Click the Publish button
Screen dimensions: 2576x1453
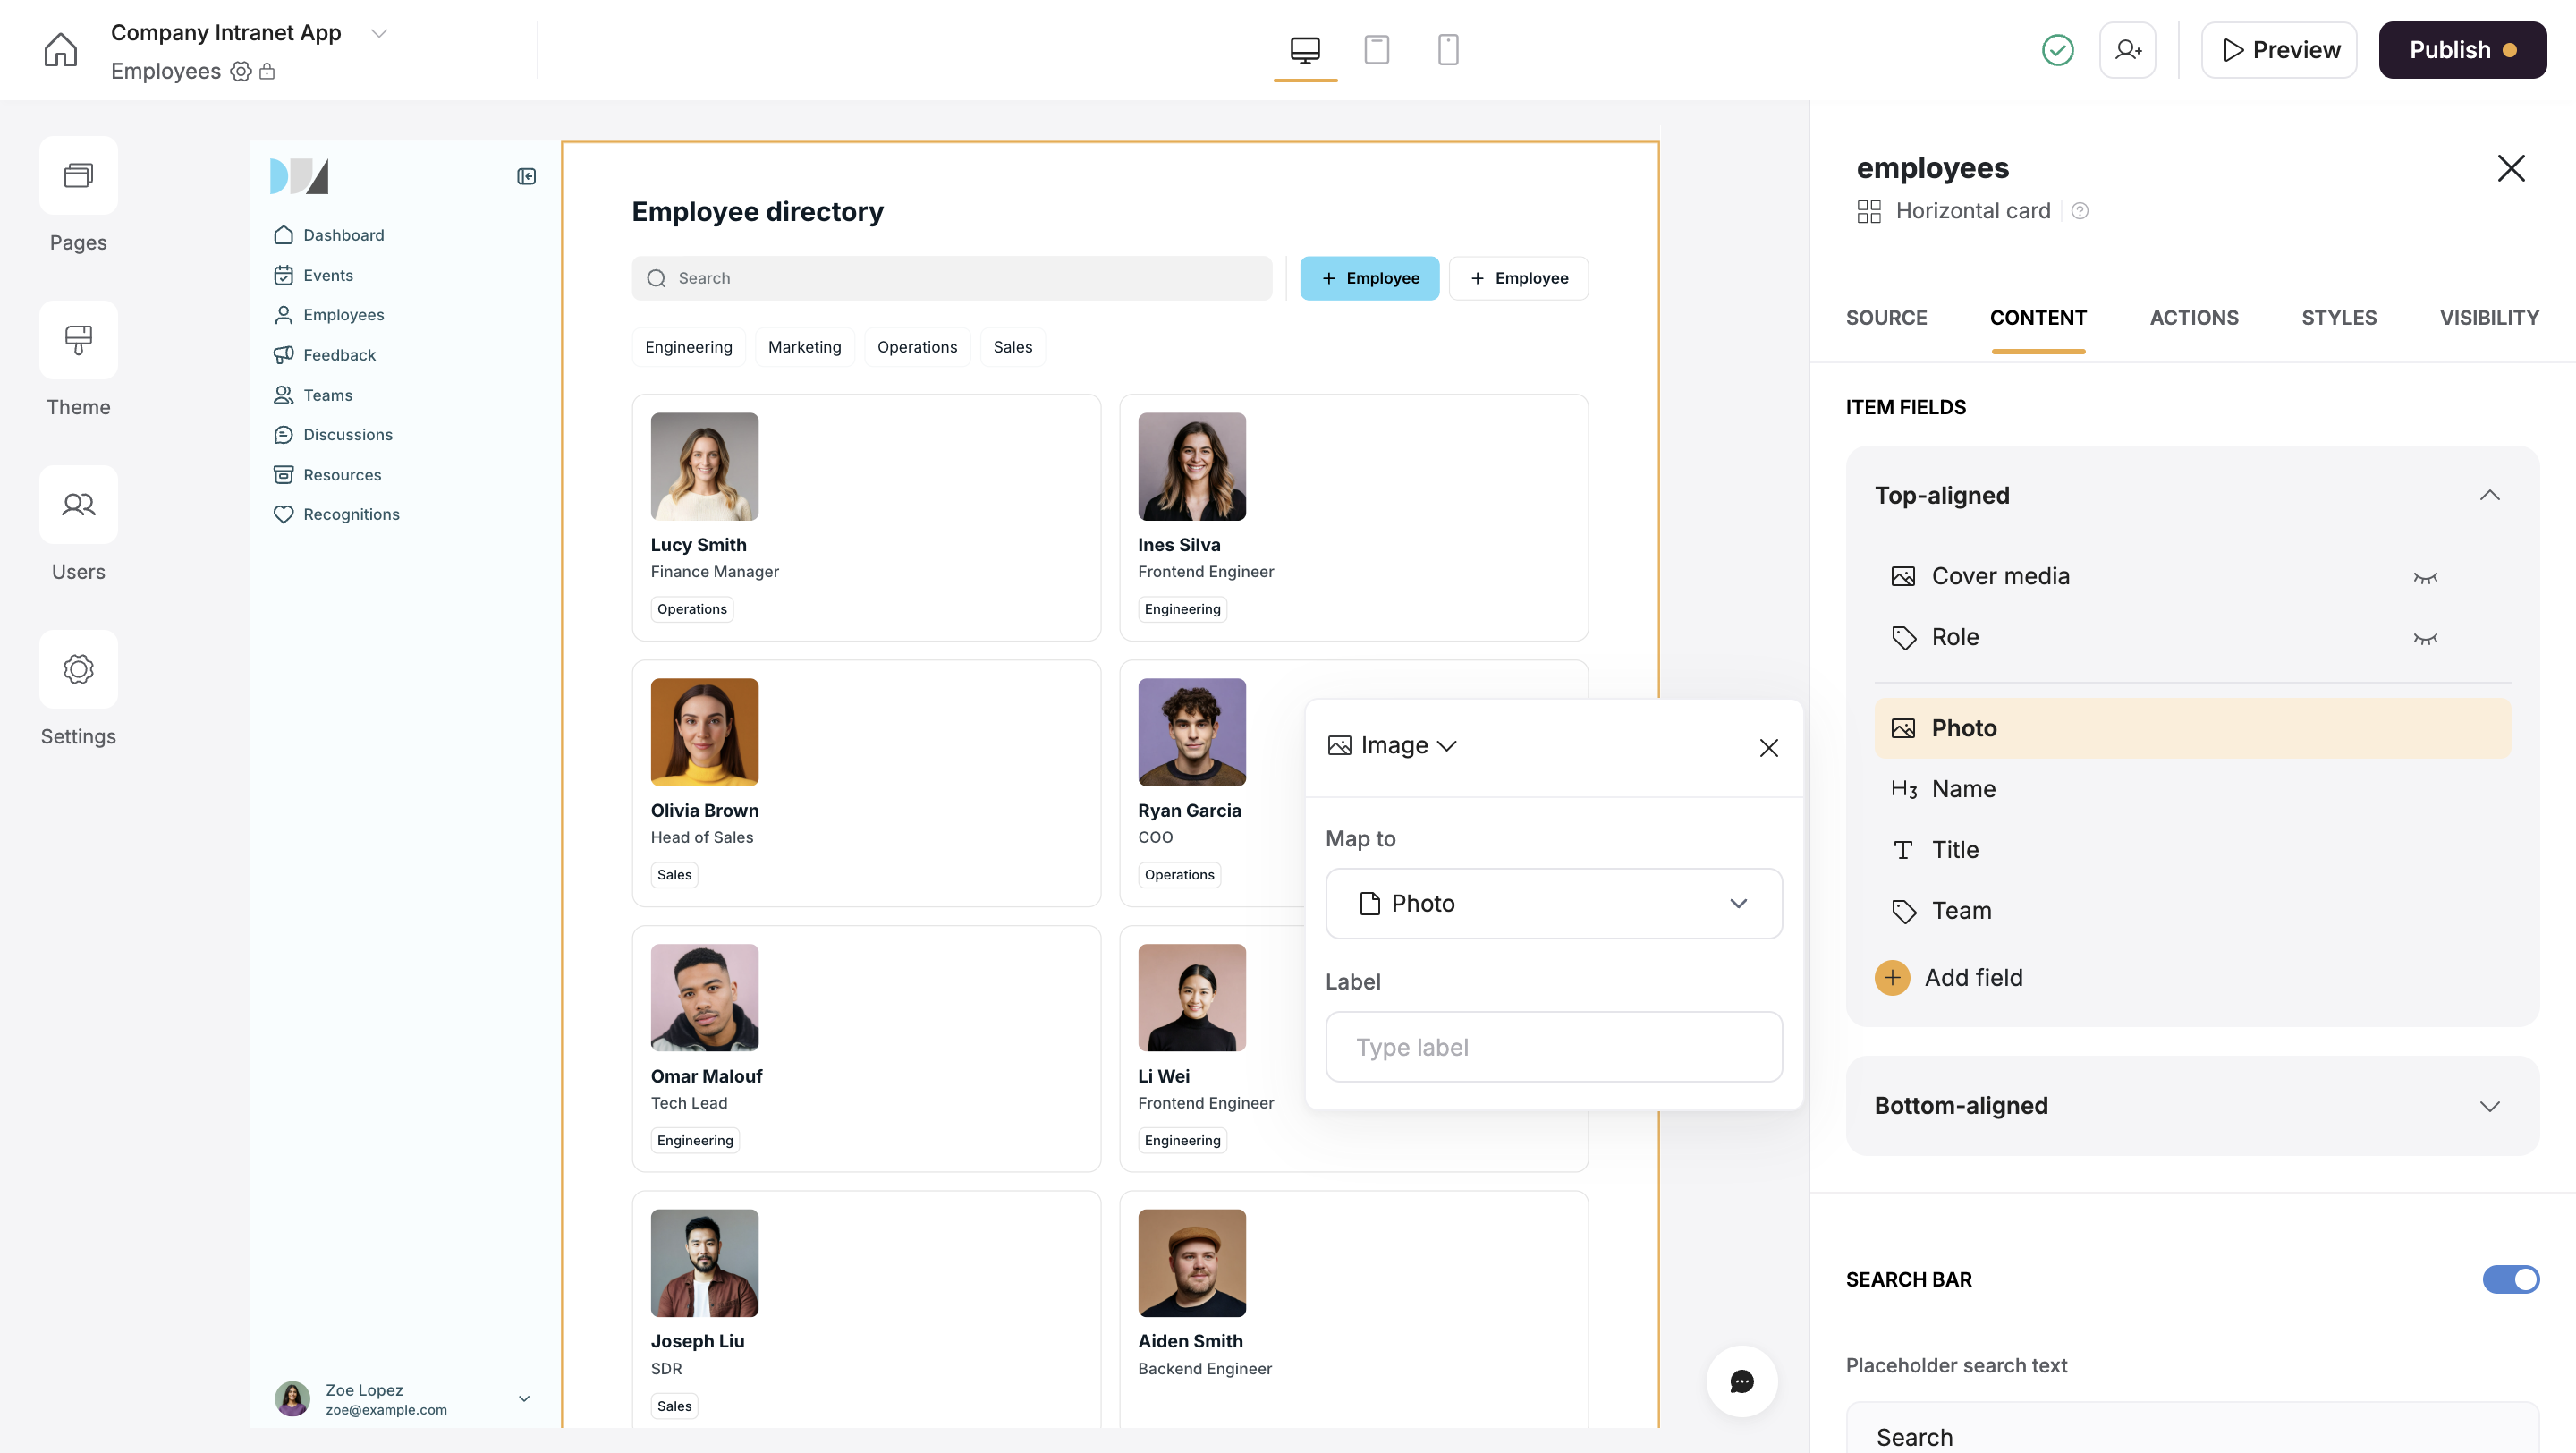pos(2461,49)
